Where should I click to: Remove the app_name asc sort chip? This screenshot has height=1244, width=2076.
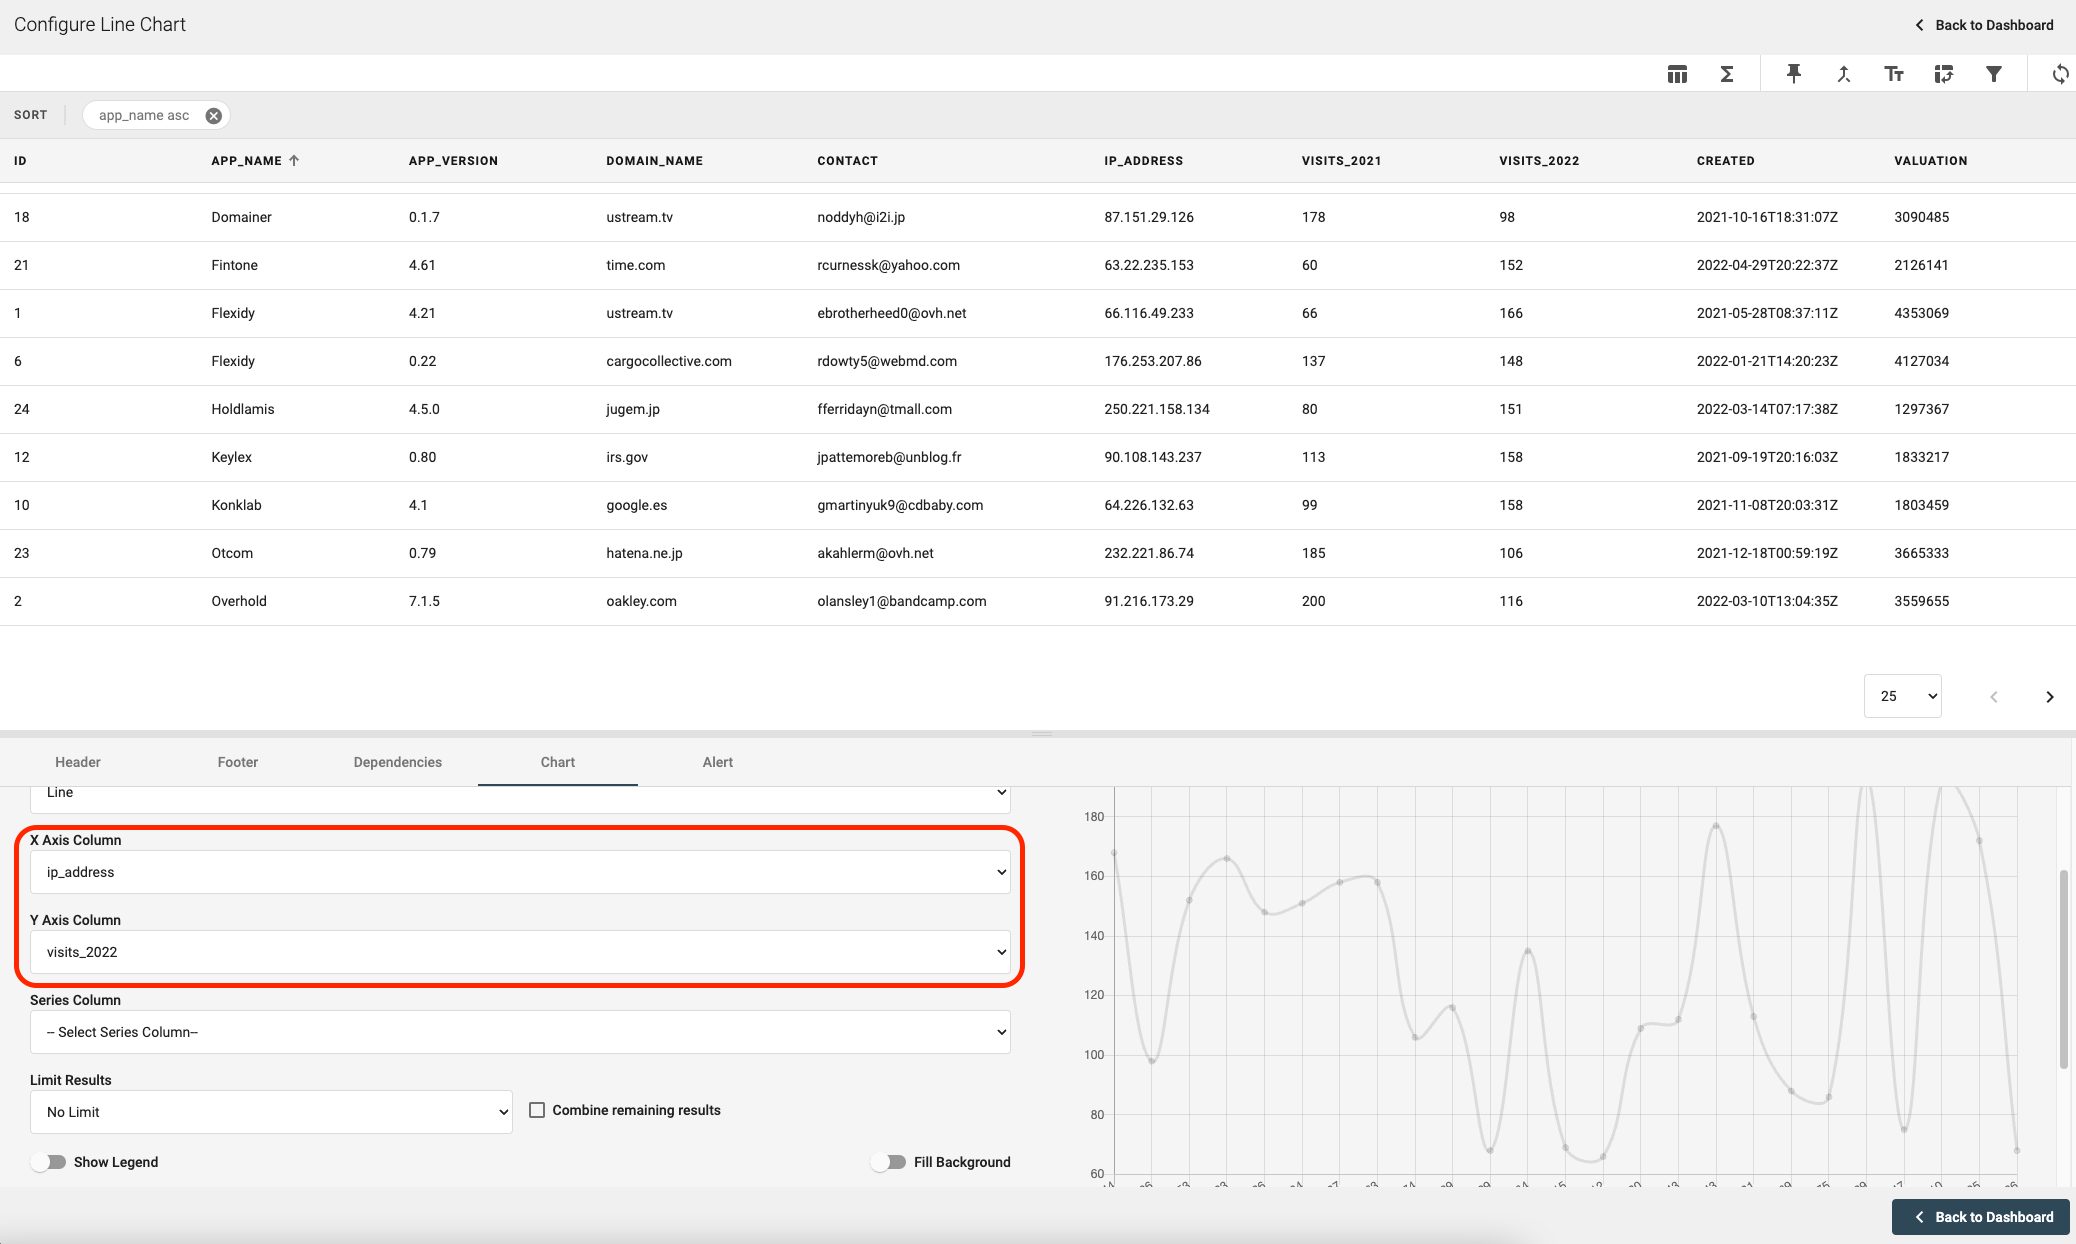point(213,116)
